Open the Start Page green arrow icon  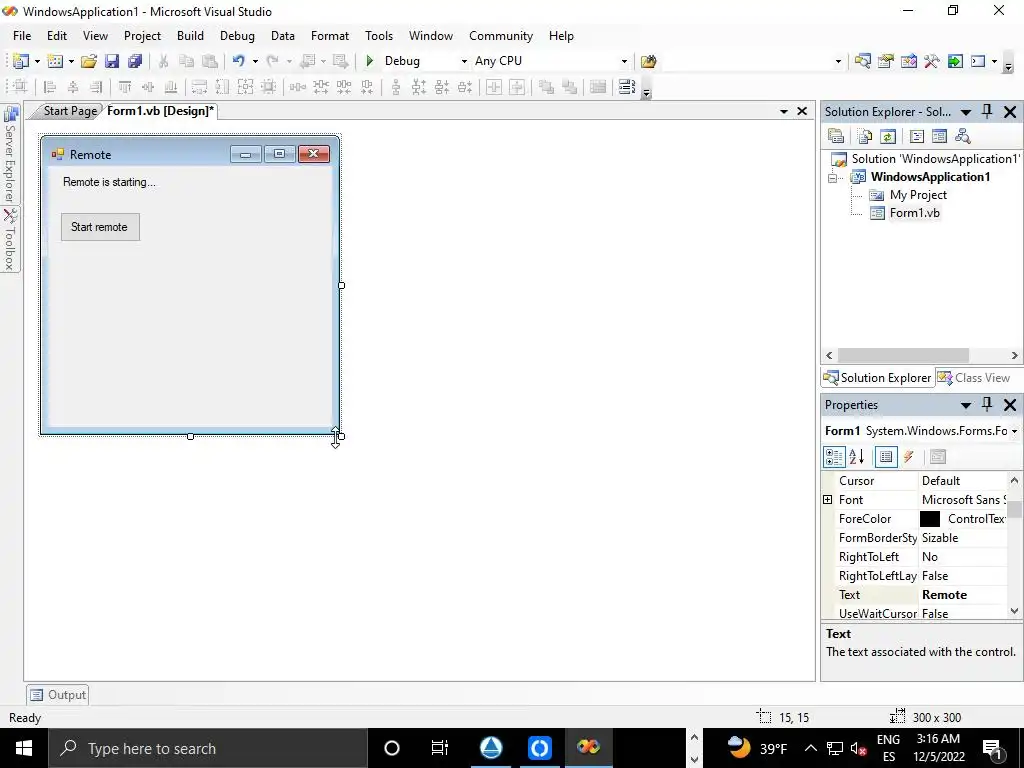955,61
